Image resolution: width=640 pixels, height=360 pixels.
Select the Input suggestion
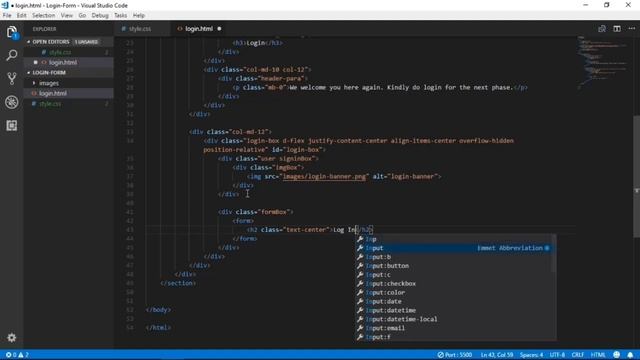click(453, 248)
